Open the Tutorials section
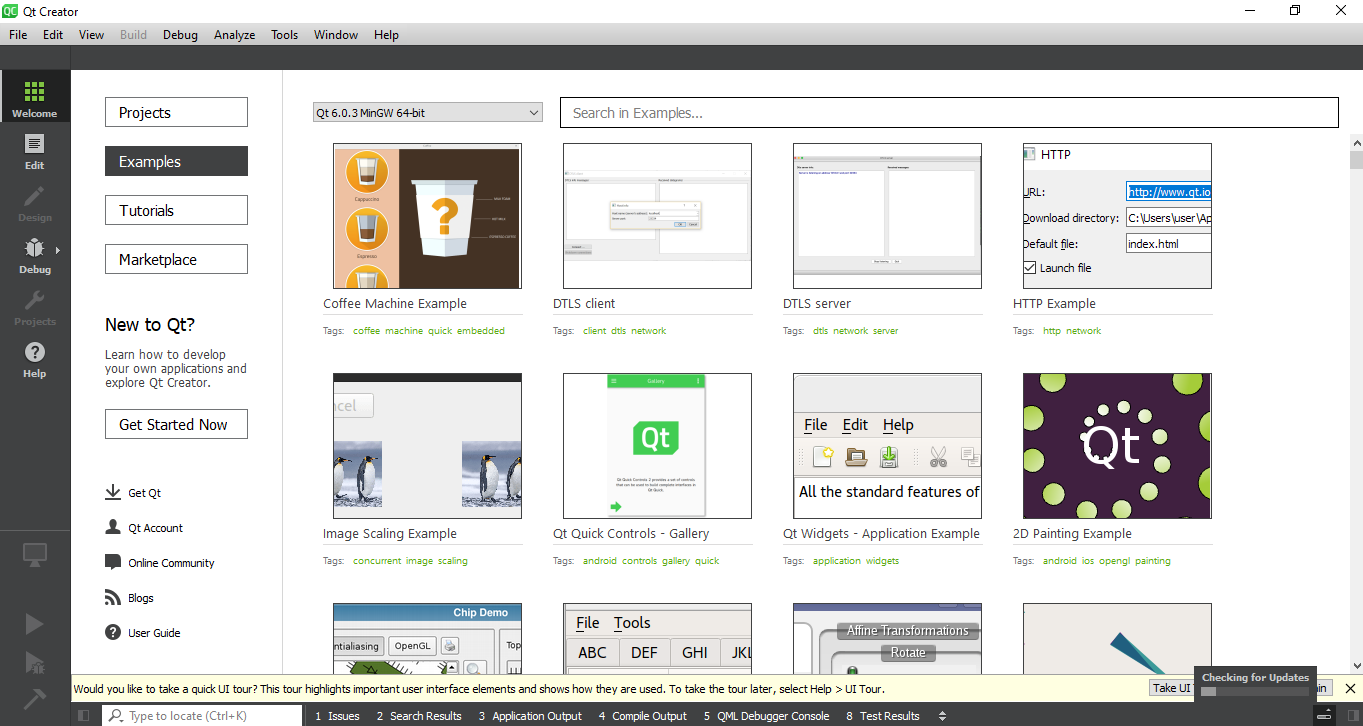1363x726 pixels. (176, 210)
